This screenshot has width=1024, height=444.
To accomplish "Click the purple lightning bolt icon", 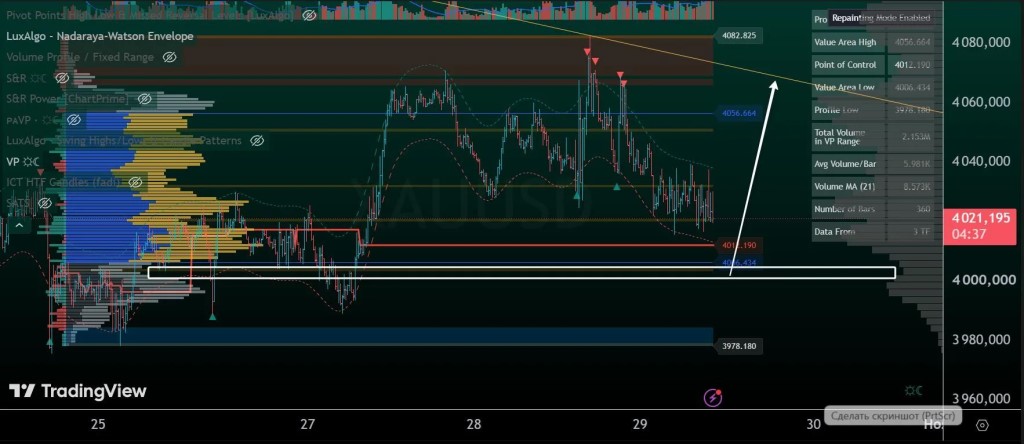I will pos(712,396).
